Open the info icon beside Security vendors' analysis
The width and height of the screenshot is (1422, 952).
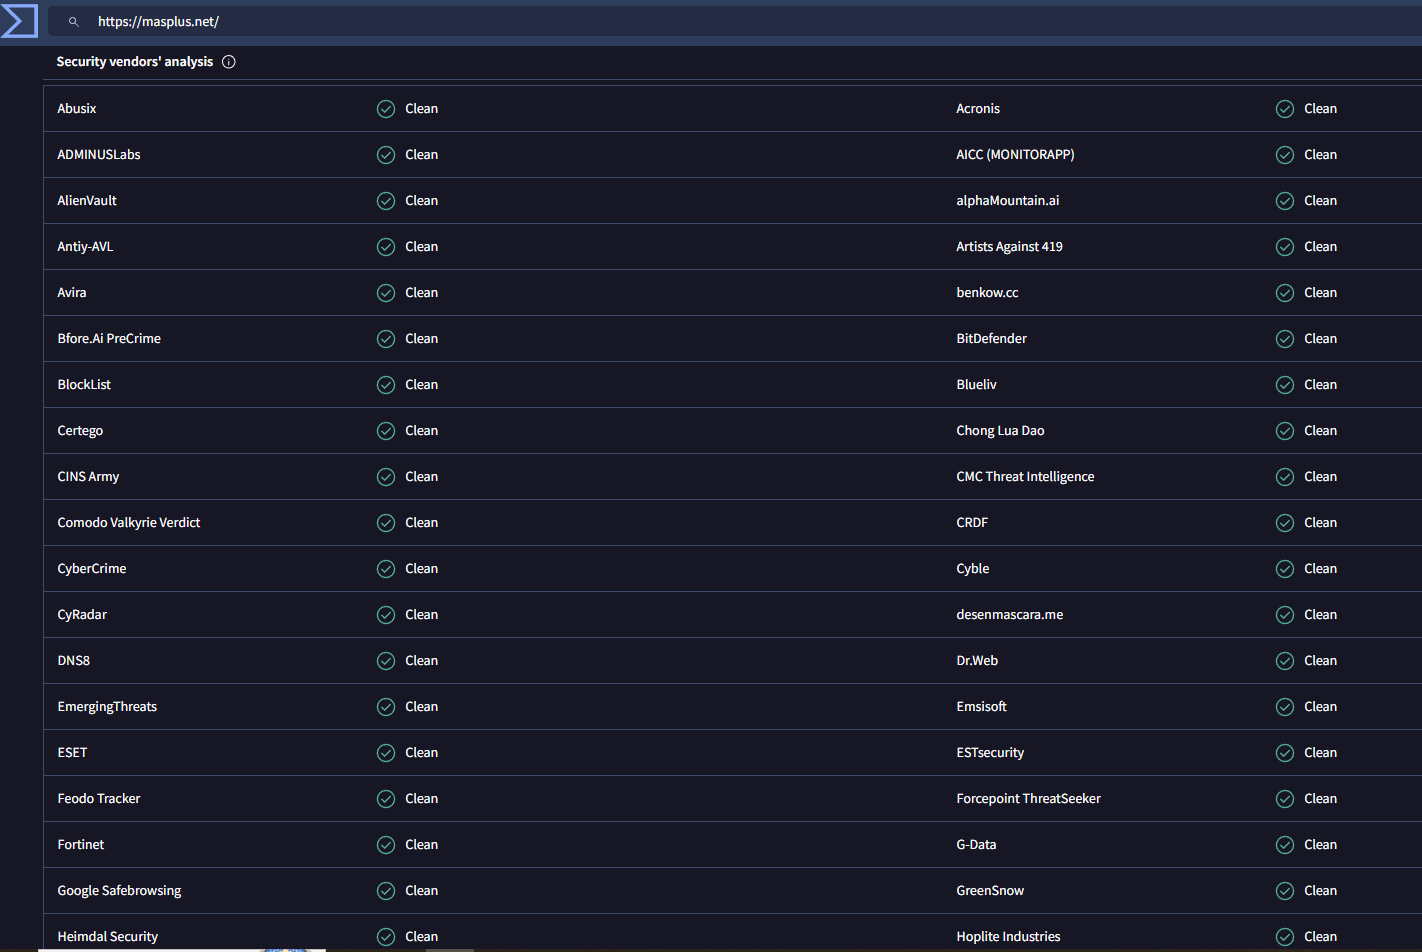[x=229, y=62]
